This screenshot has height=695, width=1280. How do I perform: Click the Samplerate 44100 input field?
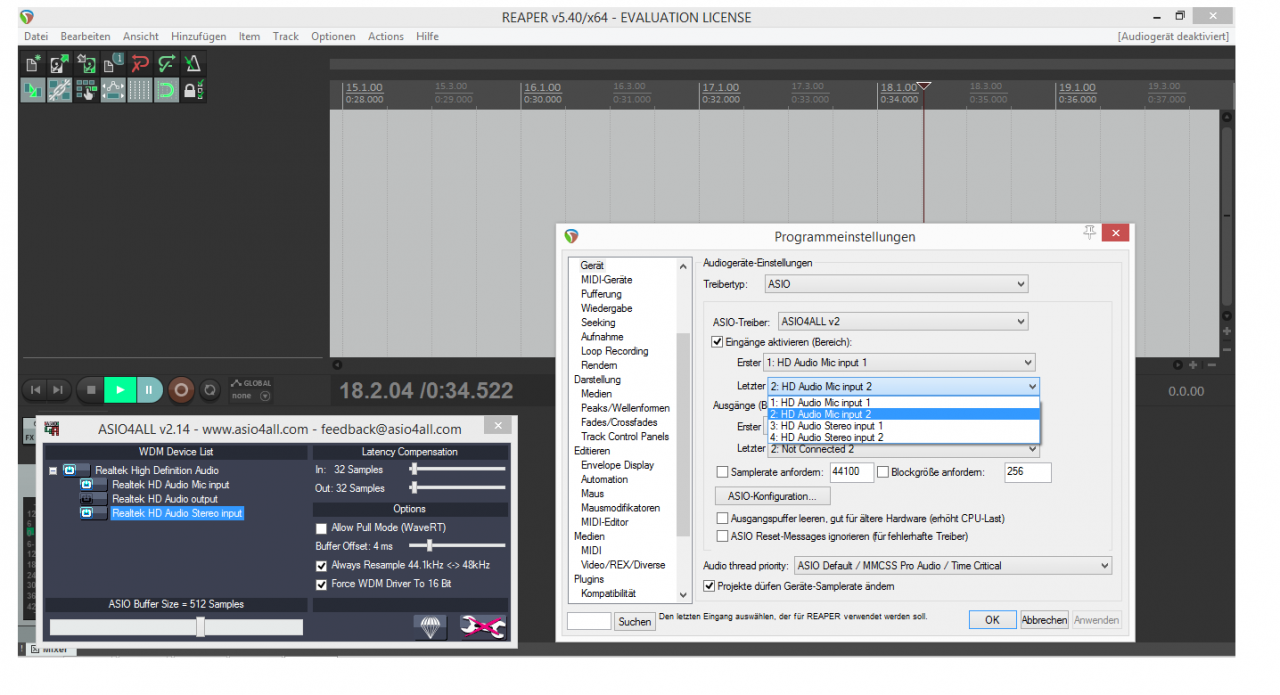pos(852,472)
